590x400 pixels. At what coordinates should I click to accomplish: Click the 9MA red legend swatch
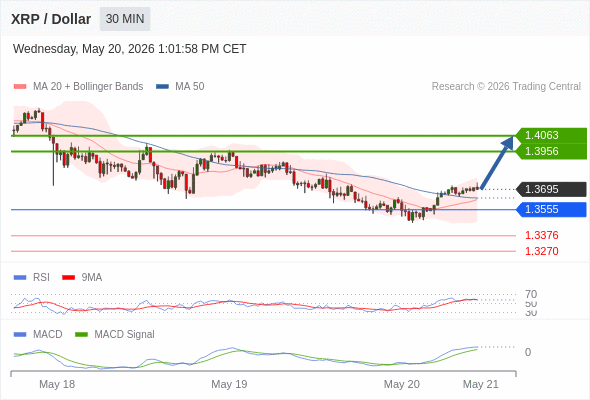pyautogui.click(x=68, y=278)
